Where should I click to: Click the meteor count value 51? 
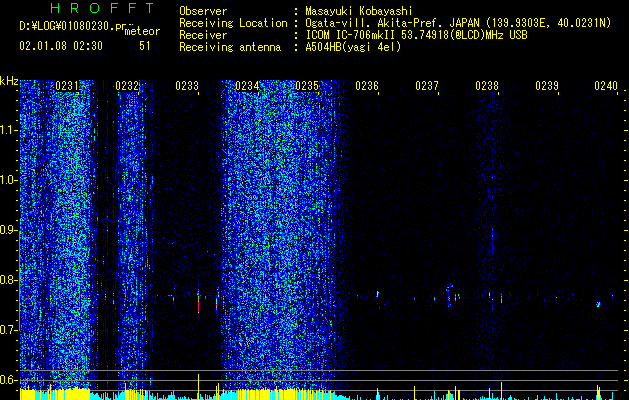pos(145,46)
